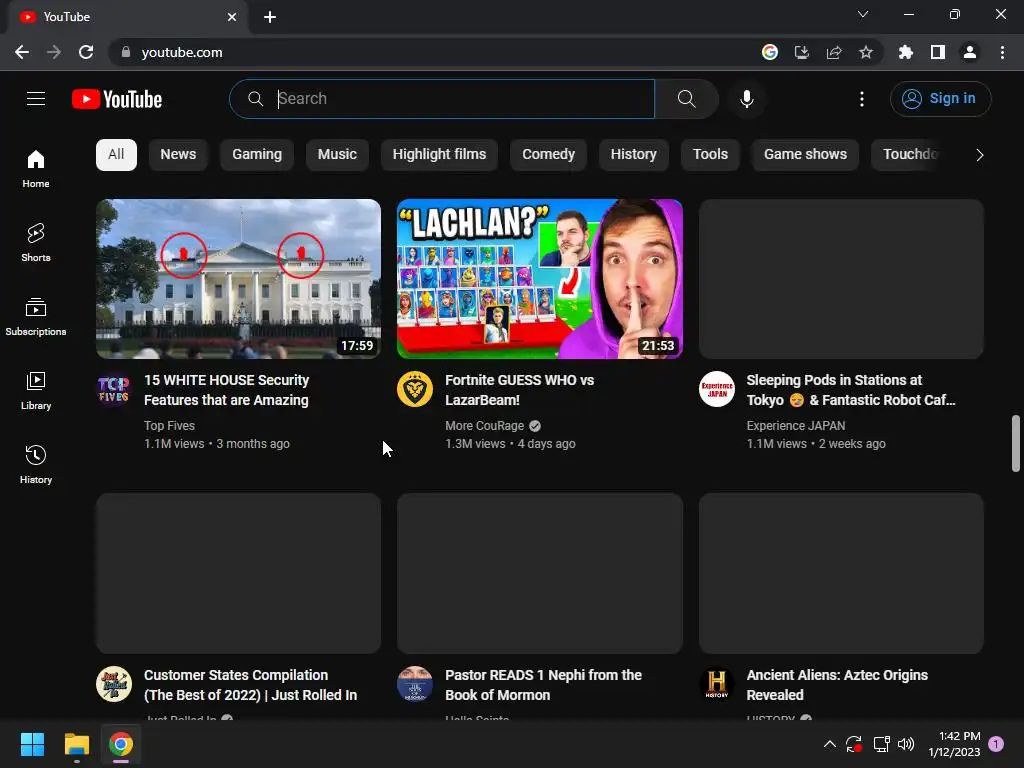Open 'Sleeping Pods in Stations at Tokyo' title
Screen dimensions: 1024x768
click(x=851, y=390)
